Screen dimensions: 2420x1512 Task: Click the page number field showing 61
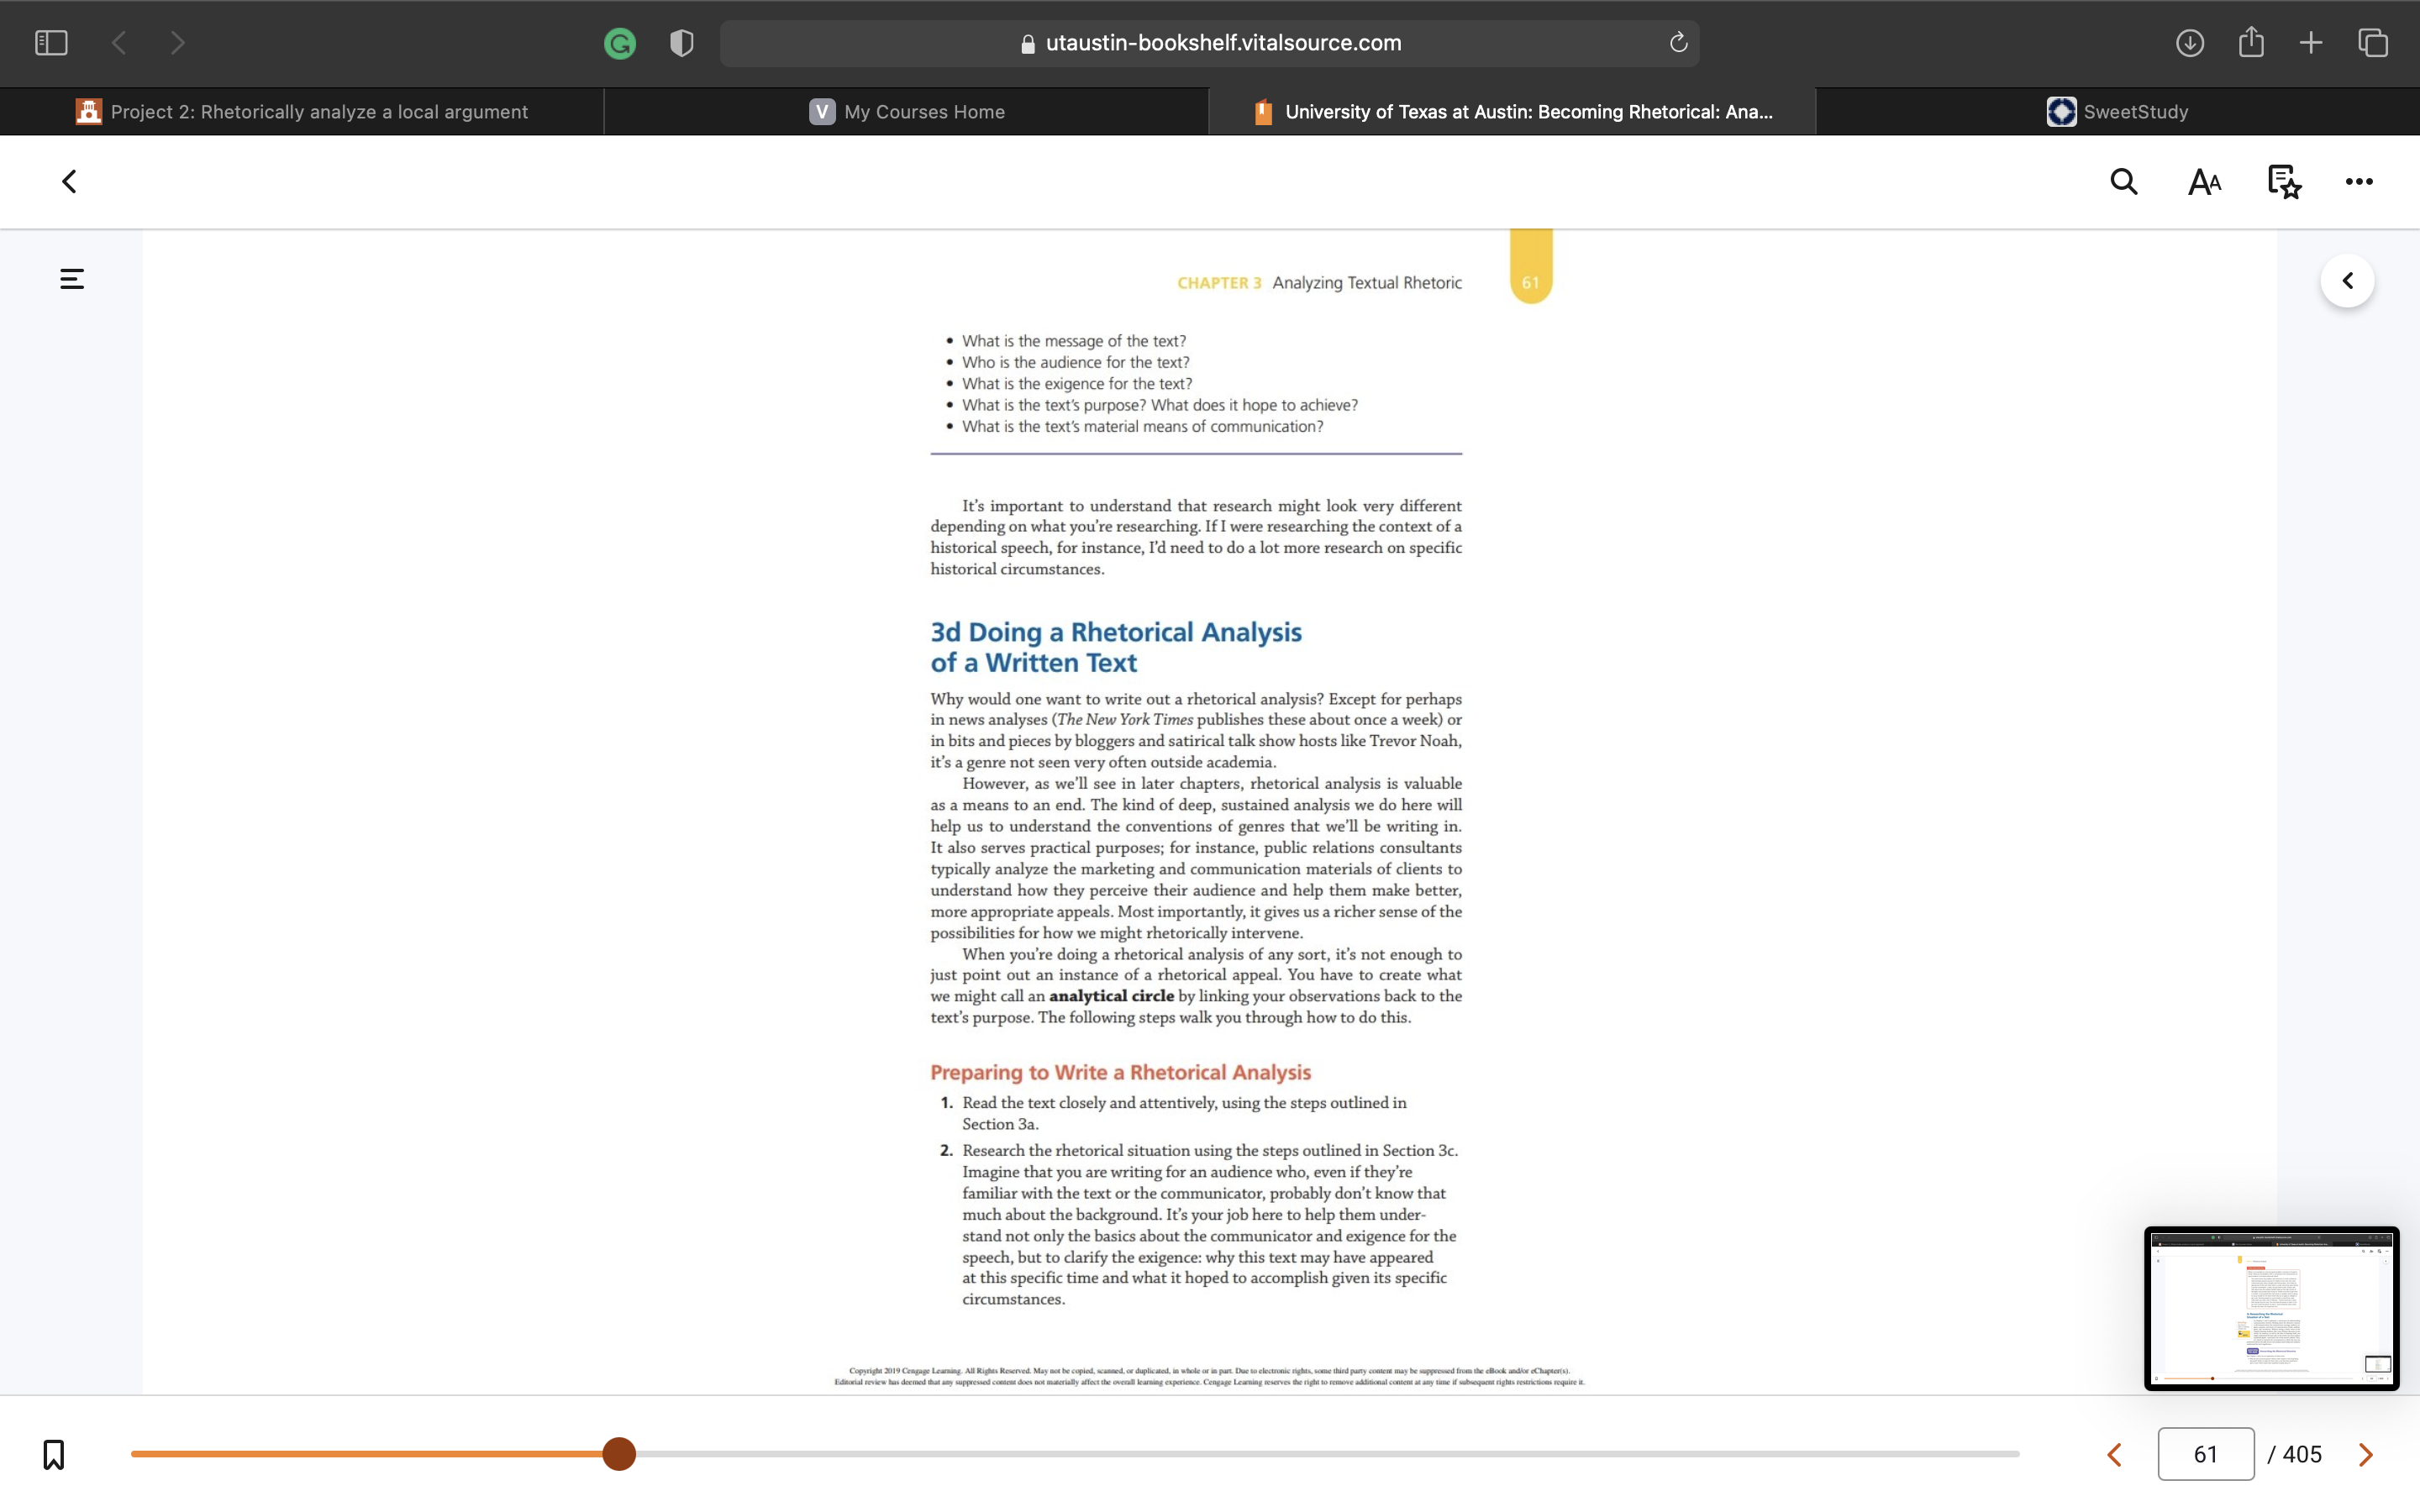tap(2205, 1454)
